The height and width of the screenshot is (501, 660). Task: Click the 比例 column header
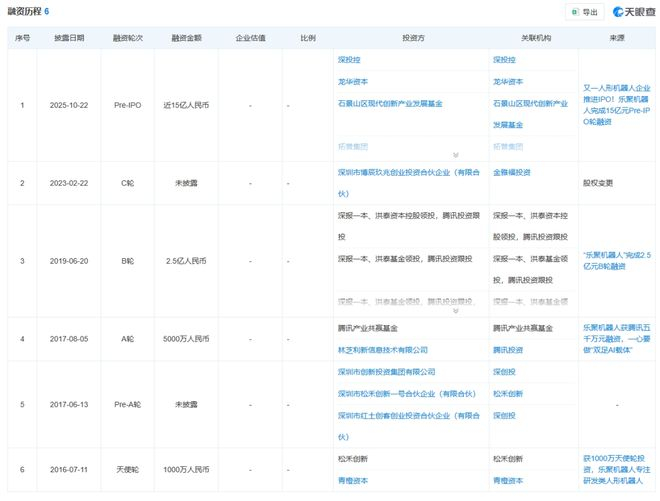308,38
